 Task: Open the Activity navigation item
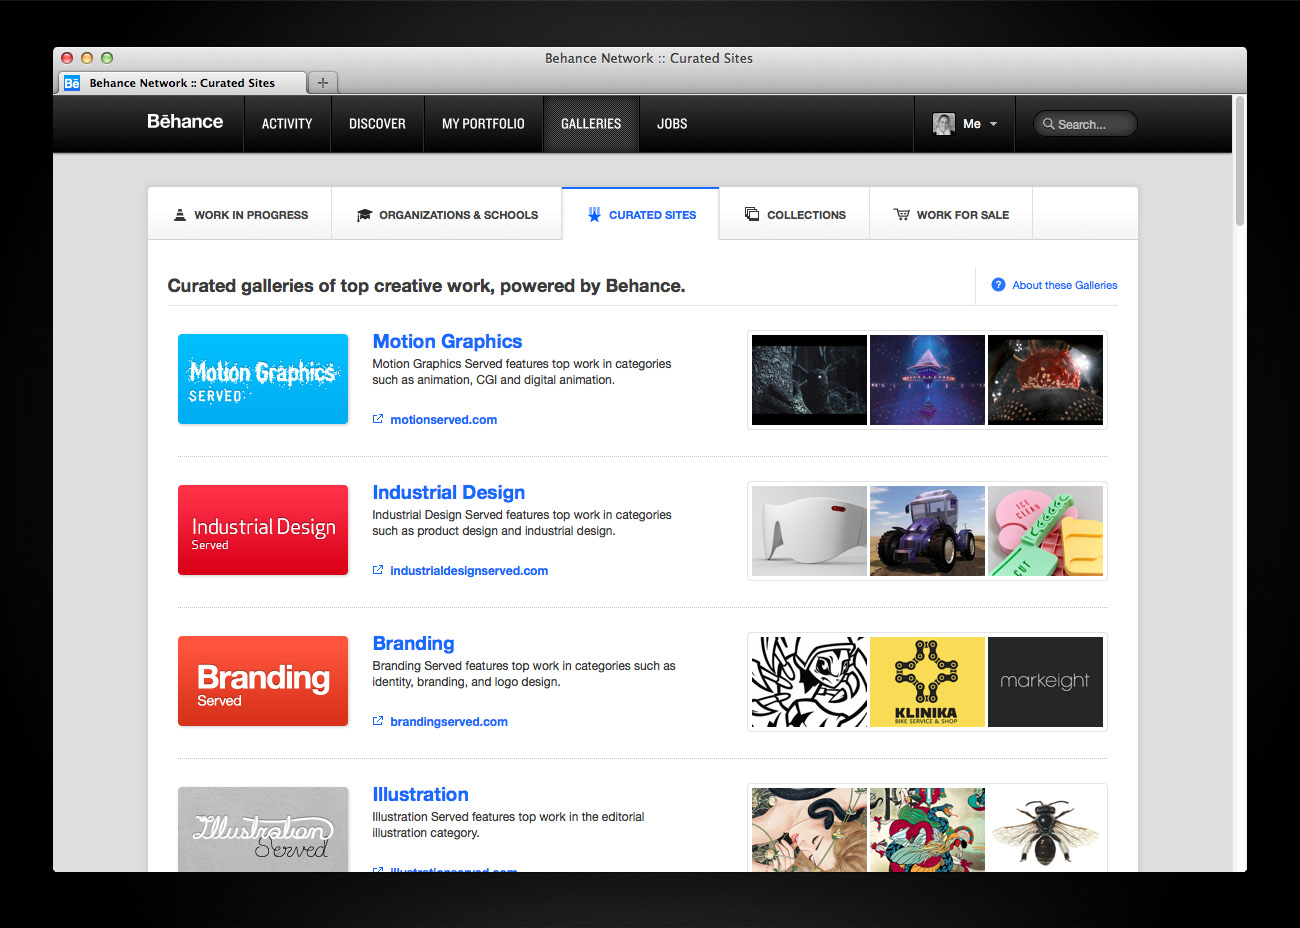tap(287, 124)
